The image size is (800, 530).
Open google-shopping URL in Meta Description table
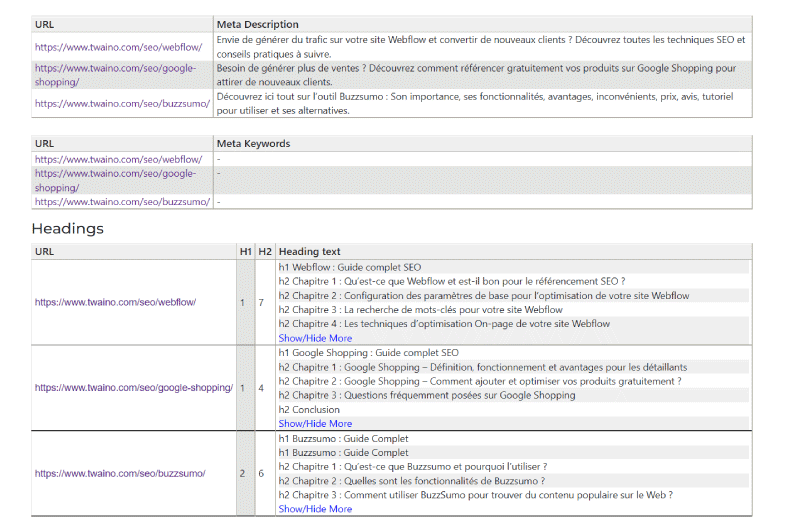coord(115,75)
